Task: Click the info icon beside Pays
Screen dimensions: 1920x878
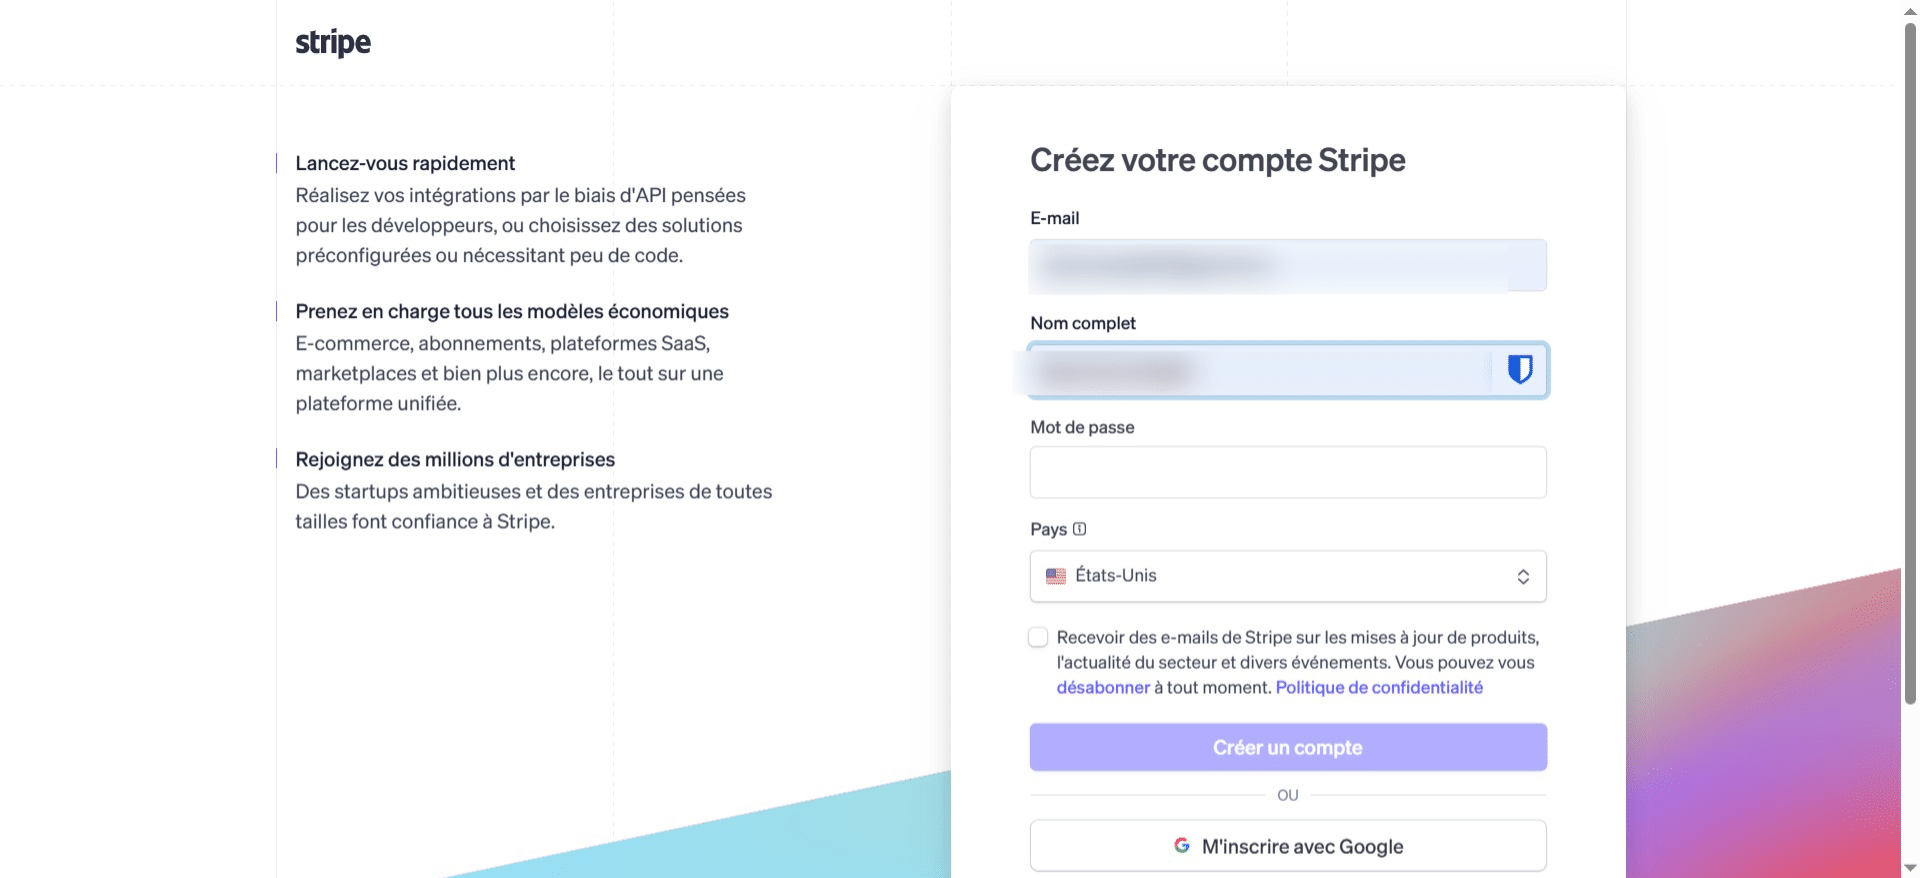Action: pos(1080,529)
